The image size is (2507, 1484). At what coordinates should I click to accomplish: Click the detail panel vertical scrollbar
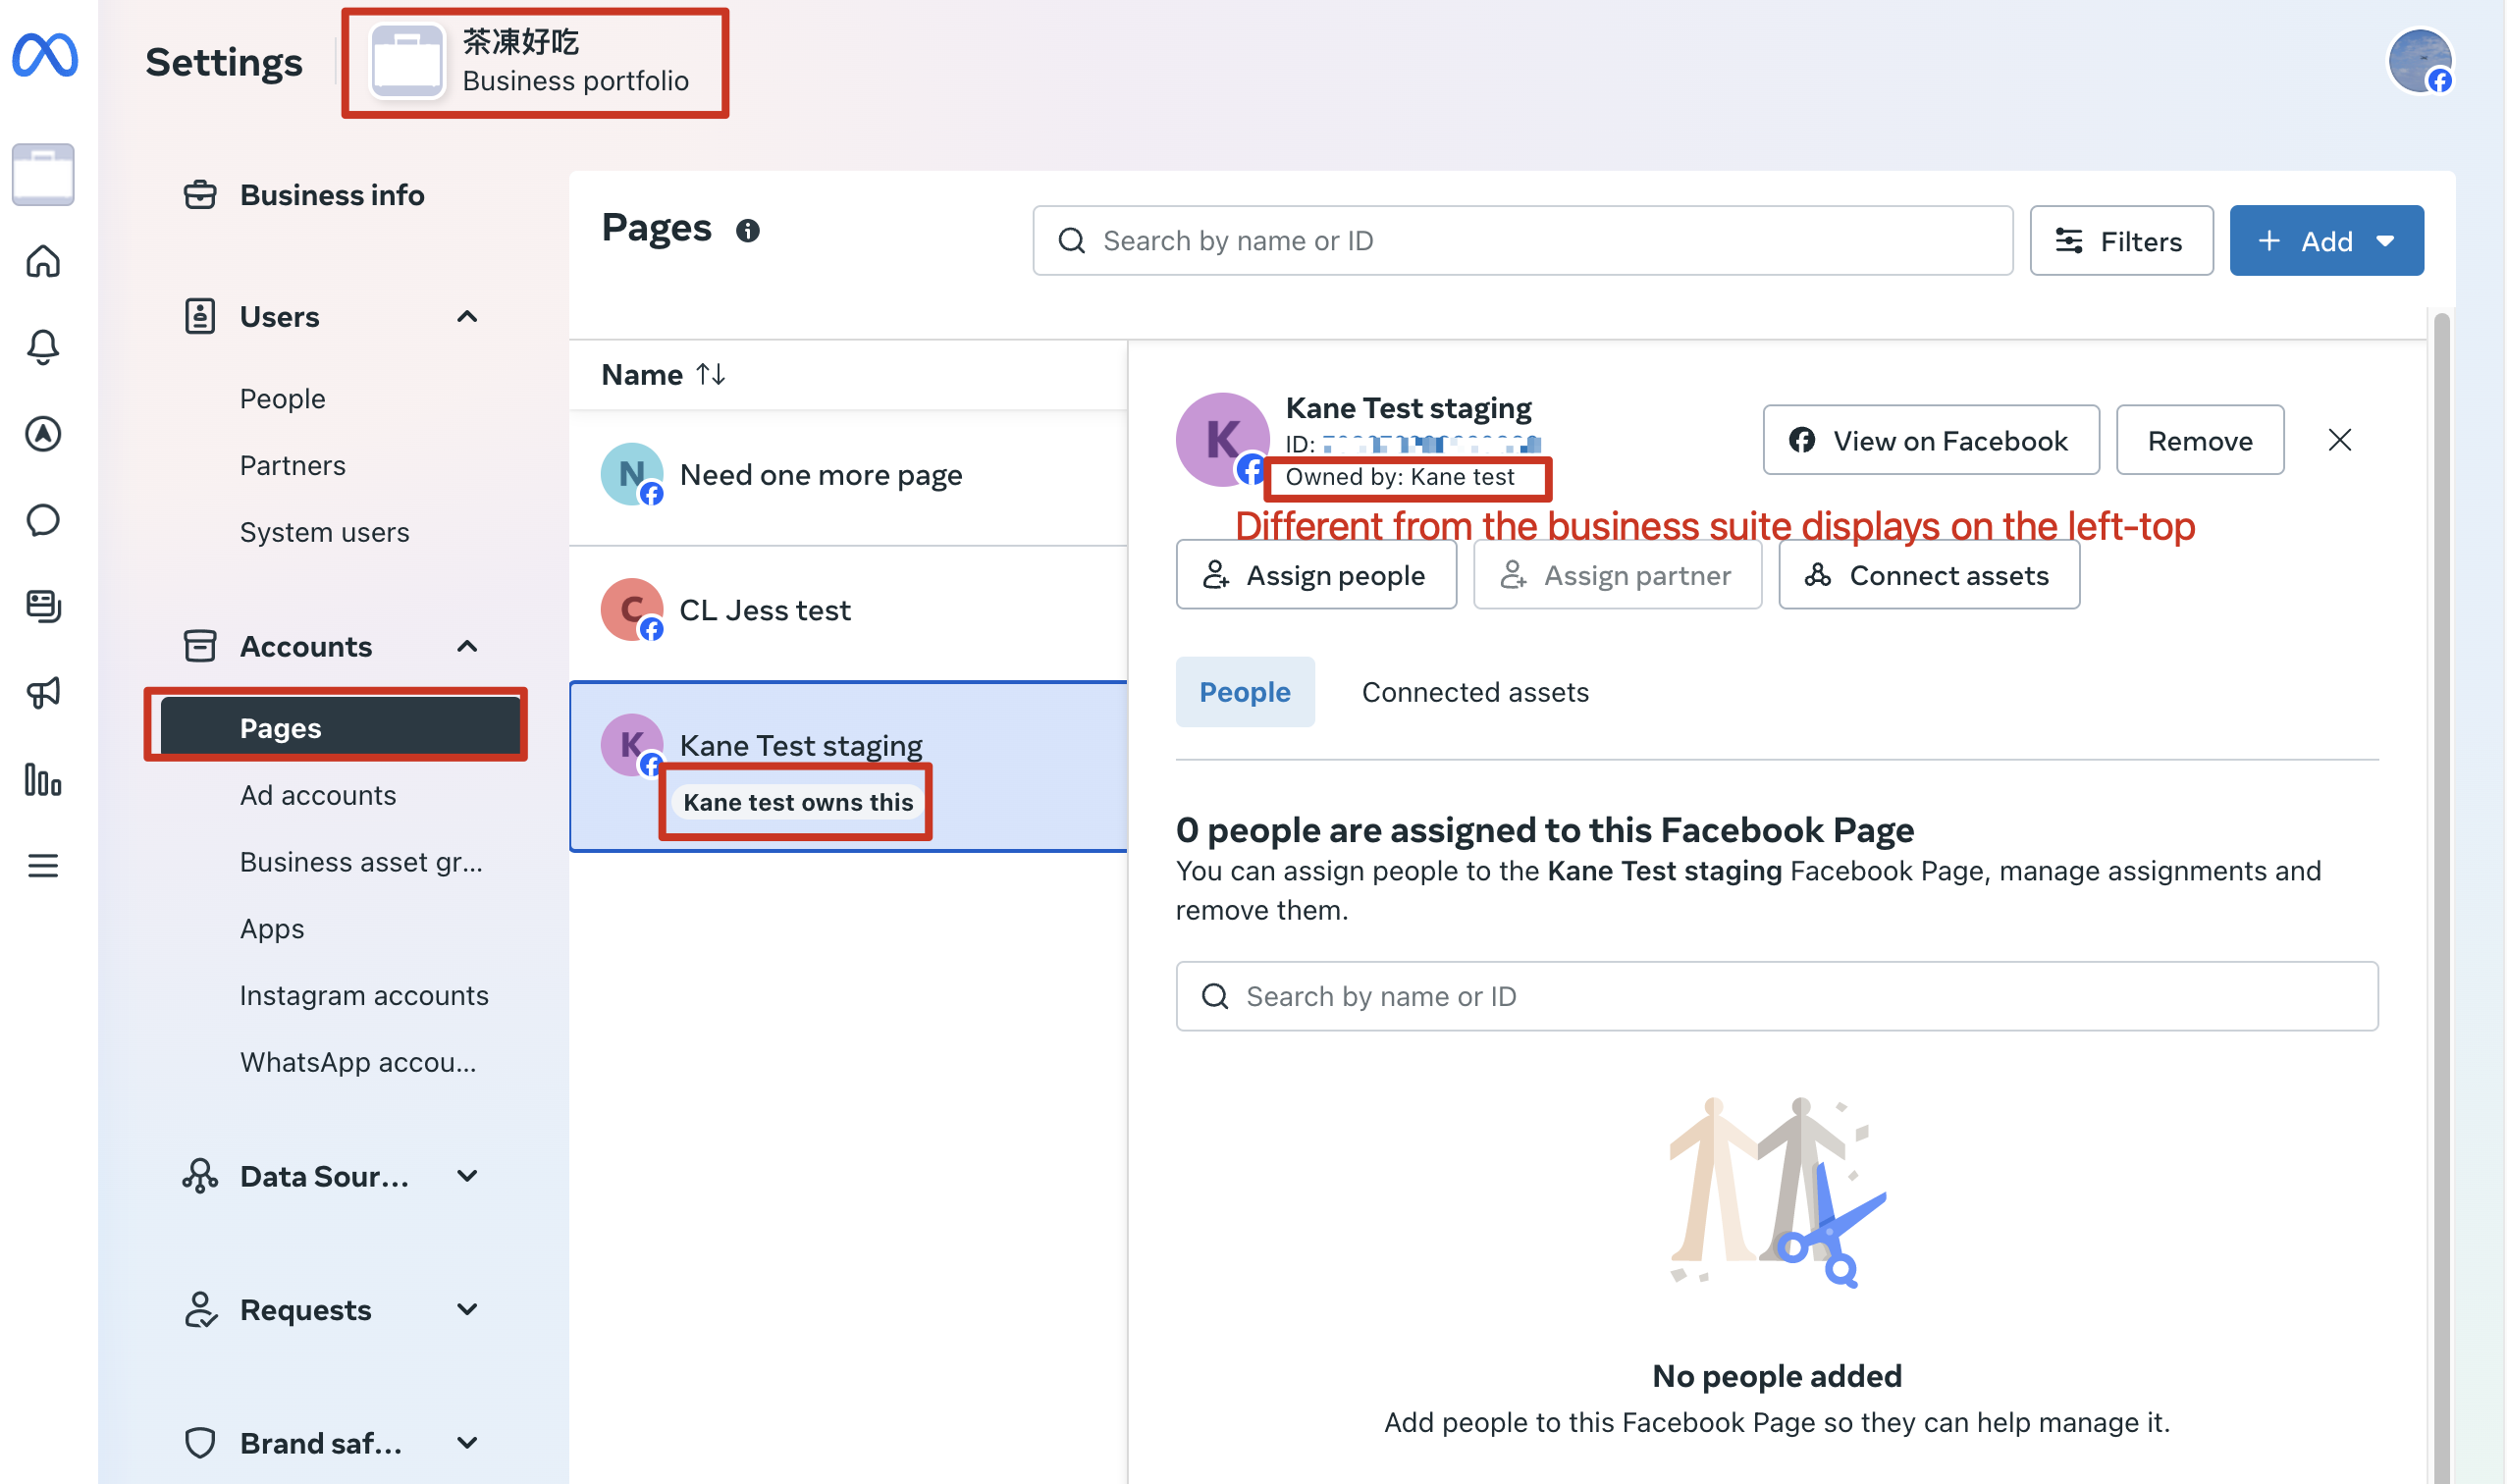(2441, 898)
